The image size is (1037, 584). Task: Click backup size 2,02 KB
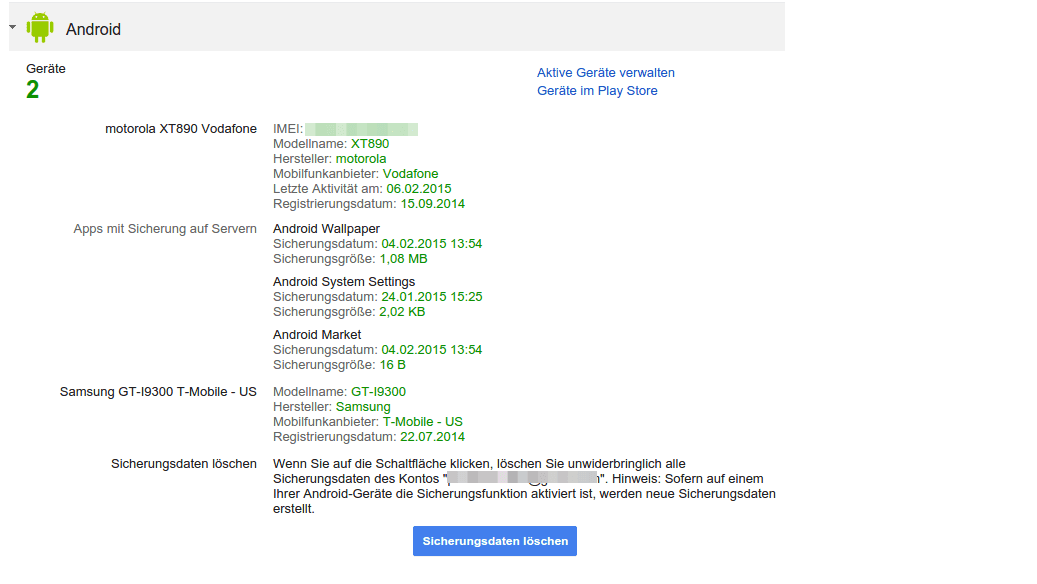coord(402,312)
